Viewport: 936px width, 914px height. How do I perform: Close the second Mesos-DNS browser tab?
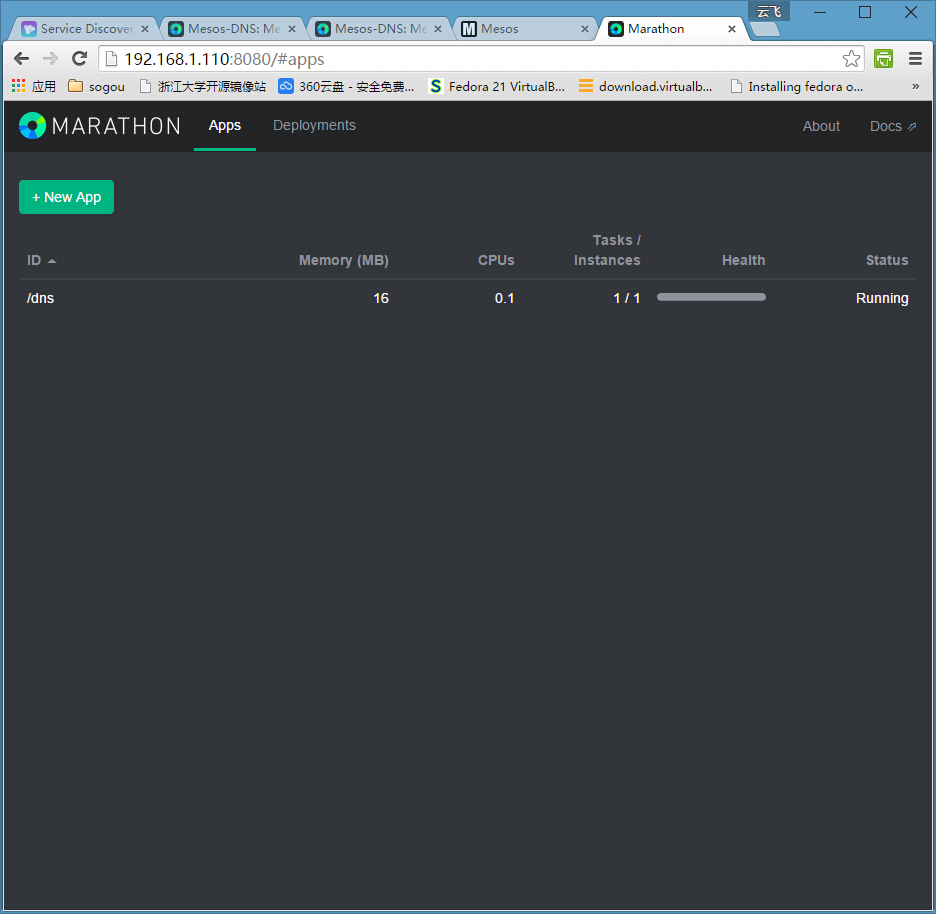click(438, 29)
